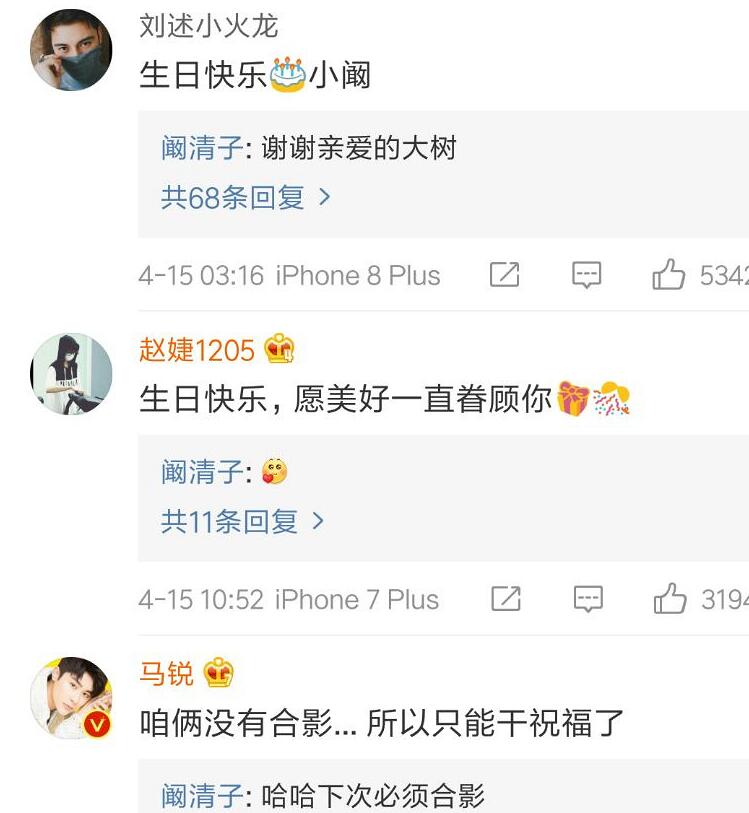Tap chevron arrow beside 共68条回复
The height and width of the screenshot is (813, 749).
pyautogui.click(x=324, y=197)
